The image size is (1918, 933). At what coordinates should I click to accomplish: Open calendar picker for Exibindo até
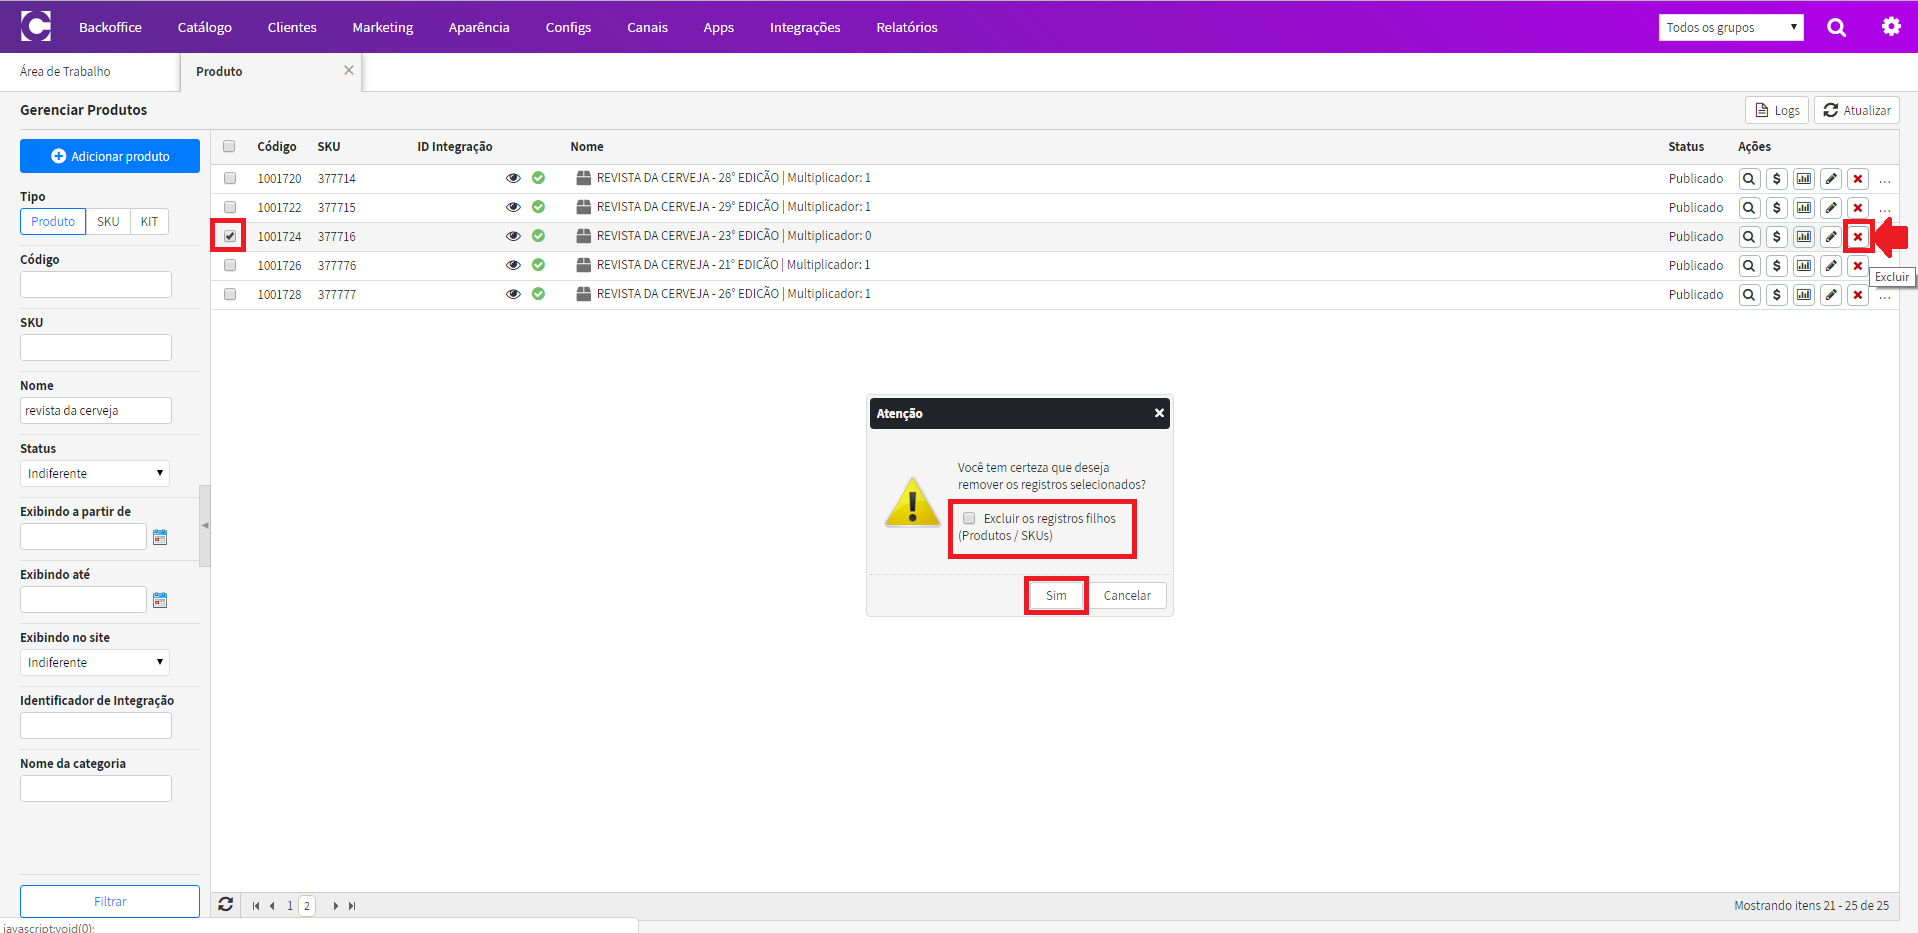coord(160,600)
